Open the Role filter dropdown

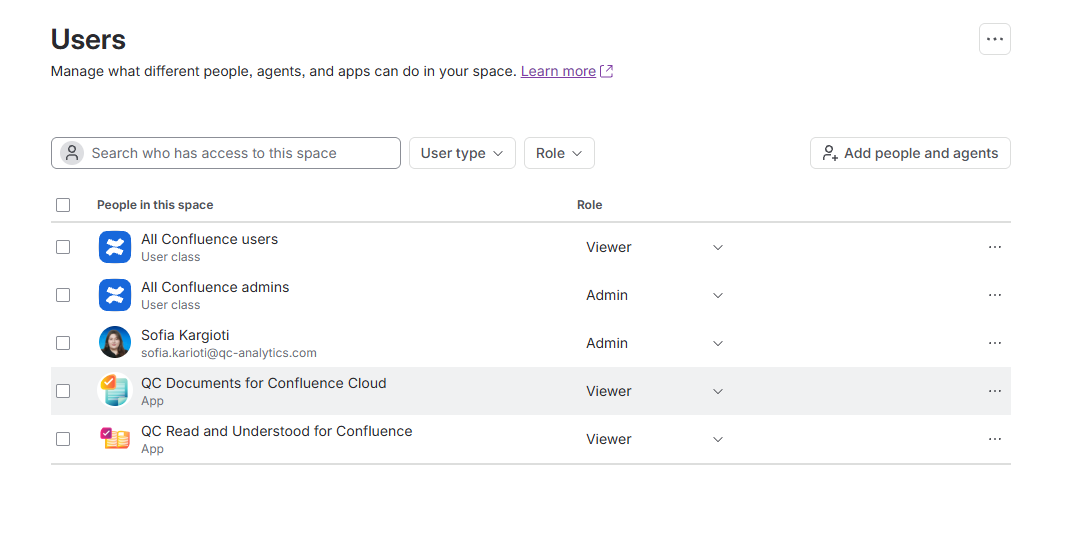559,153
